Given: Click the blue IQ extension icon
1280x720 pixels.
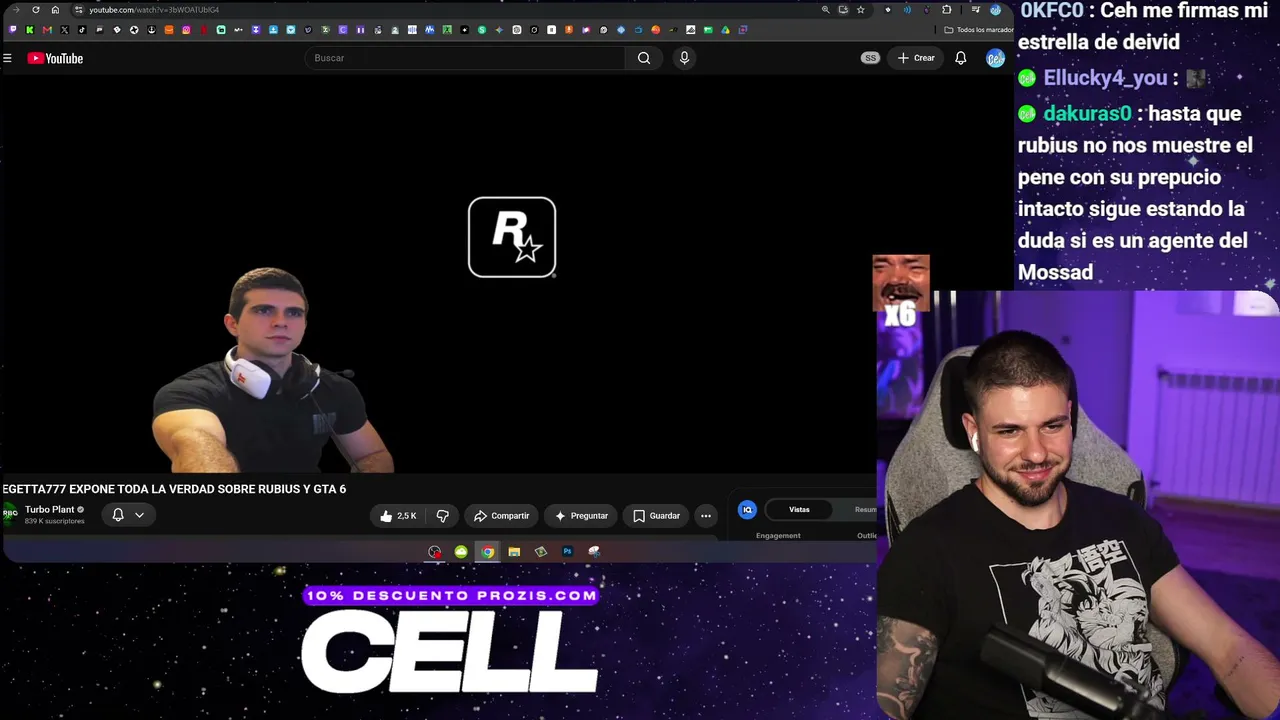Looking at the screenshot, I should click(x=747, y=510).
